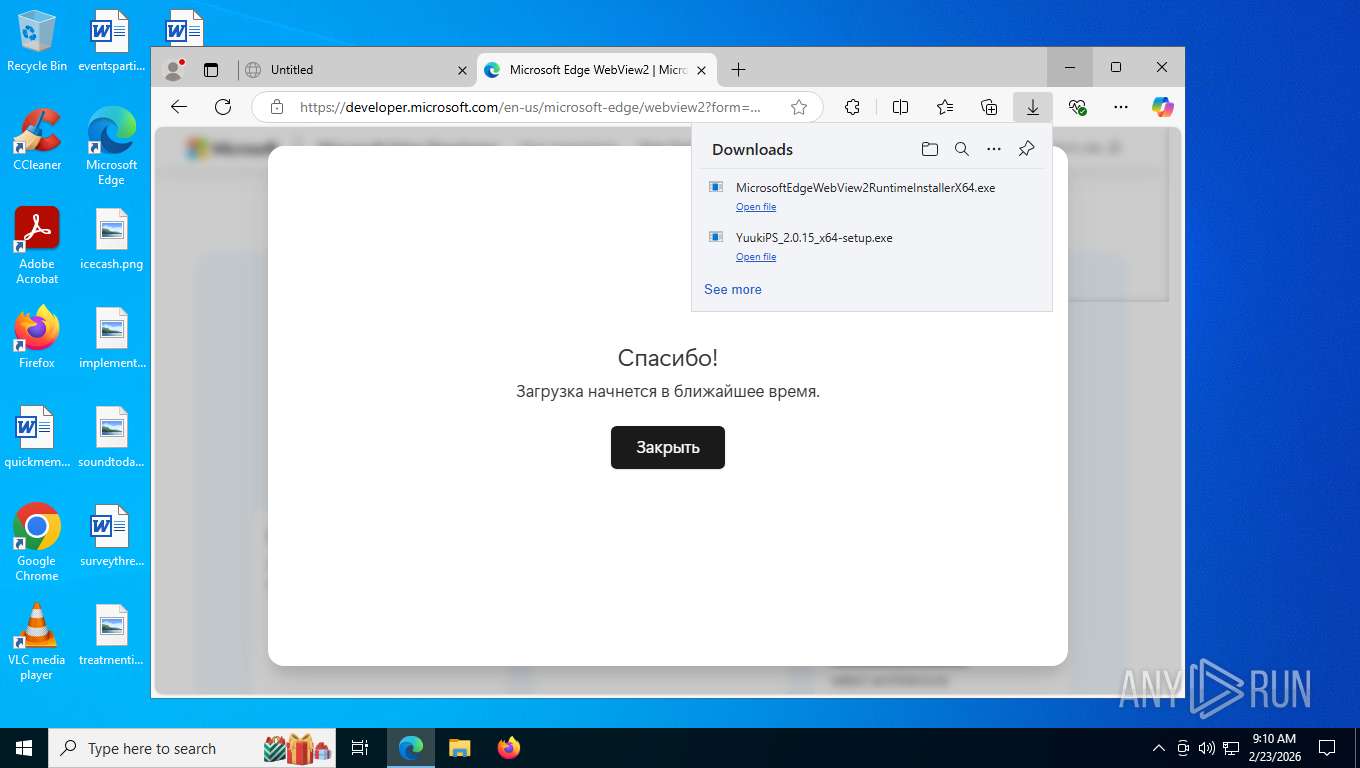The height and width of the screenshot is (768, 1360).
Task: Toggle split screen view
Action: click(x=900, y=107)
